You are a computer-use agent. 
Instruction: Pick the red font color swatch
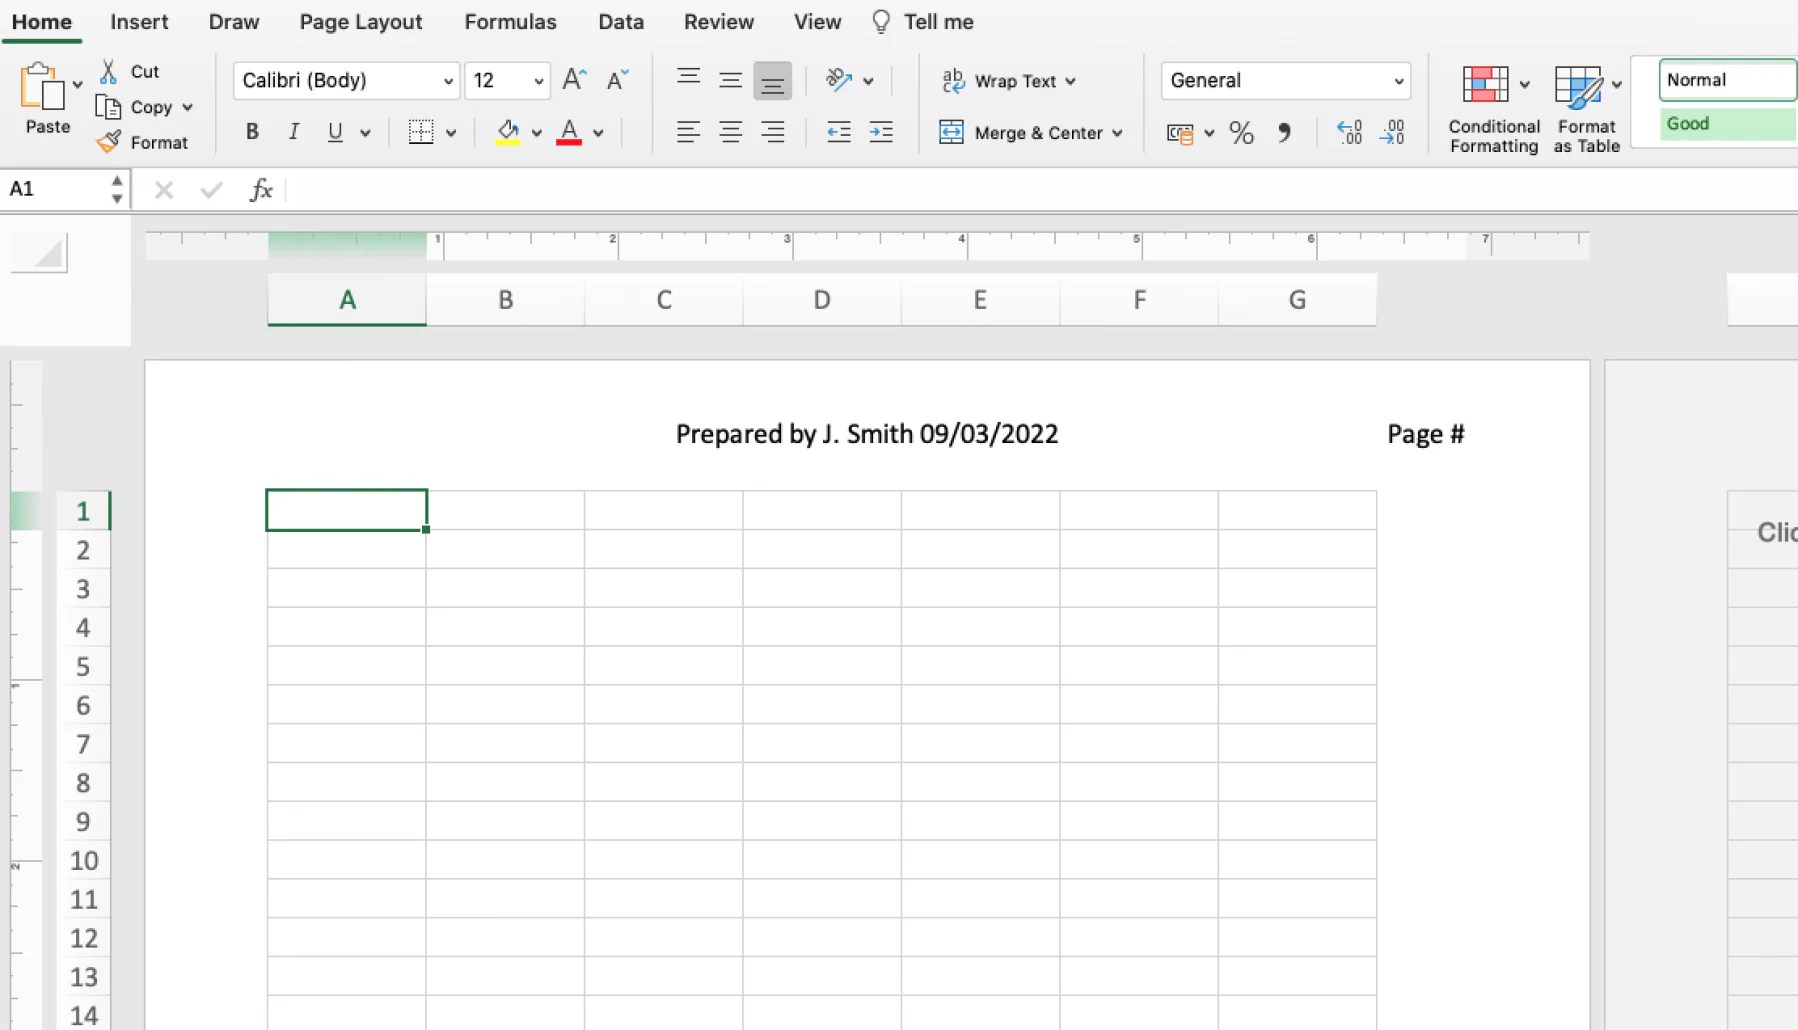pyautogui.click(x=568, y=131)
